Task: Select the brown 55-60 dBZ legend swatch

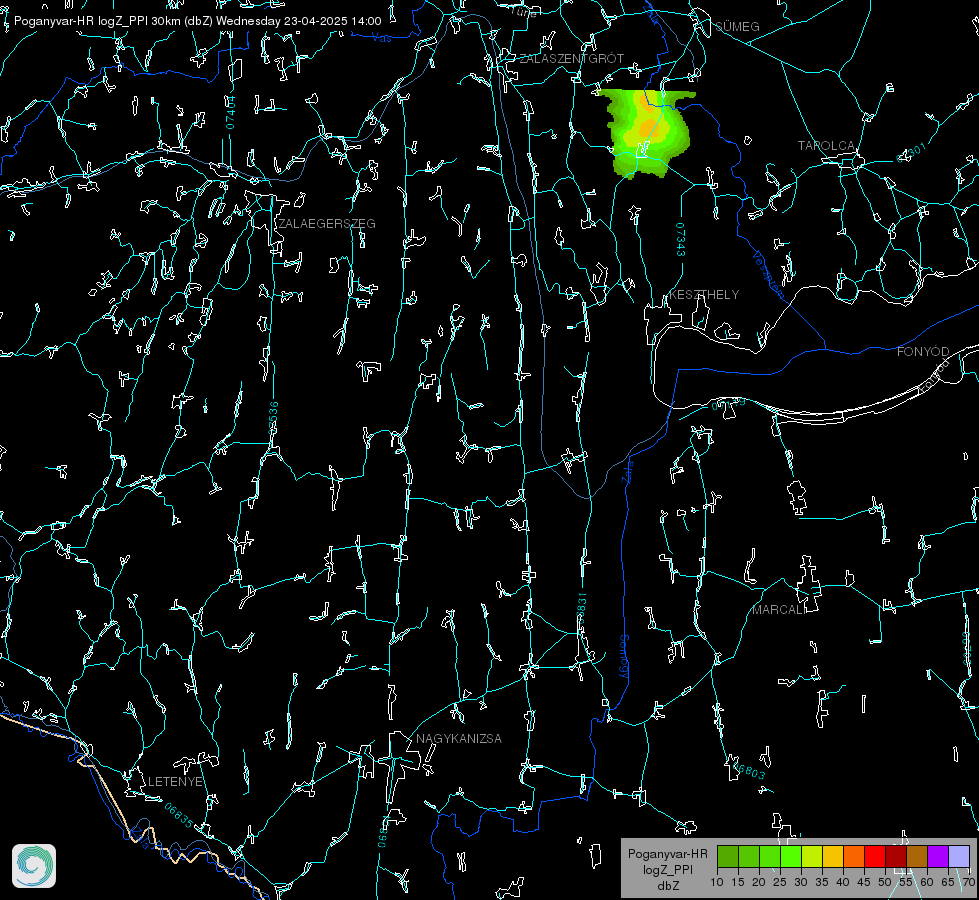Action: pos(917,856)
